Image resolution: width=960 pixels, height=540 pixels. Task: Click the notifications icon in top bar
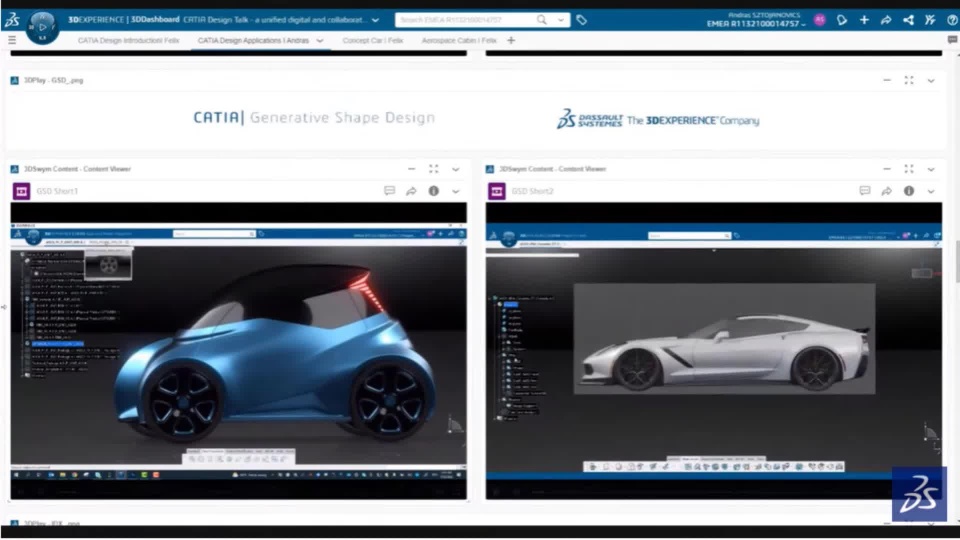tap(842, 20)
